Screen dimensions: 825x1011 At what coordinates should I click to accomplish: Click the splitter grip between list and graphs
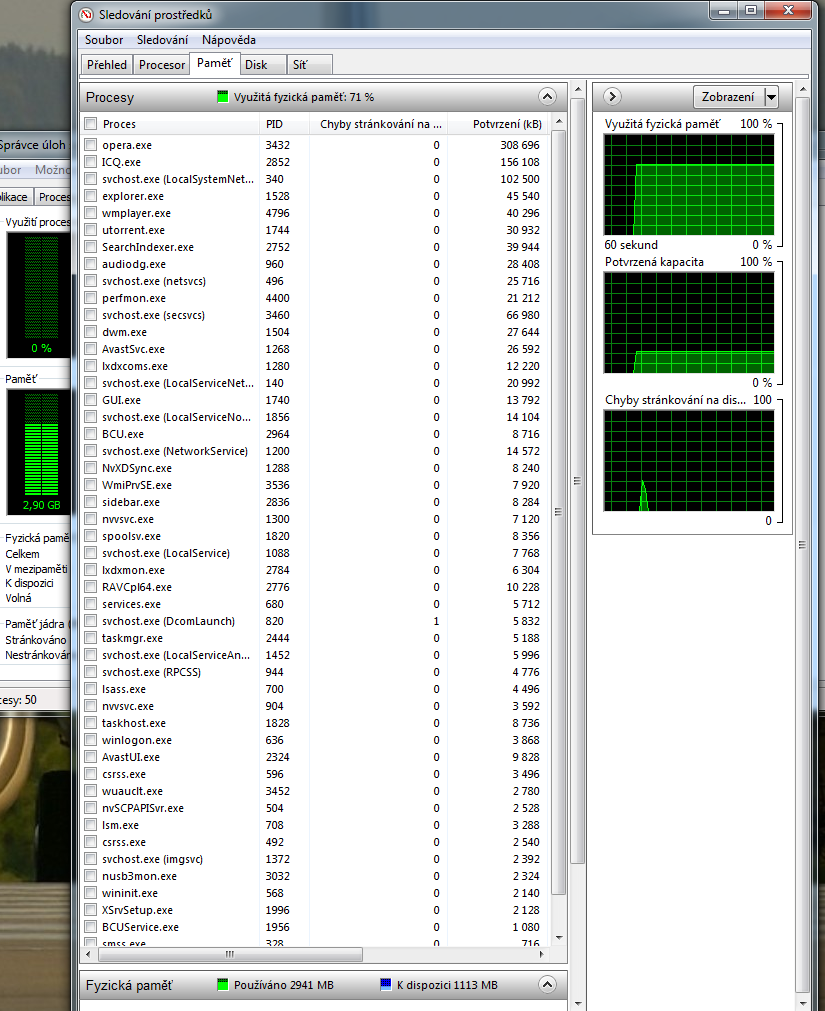(x=576, y=481)
